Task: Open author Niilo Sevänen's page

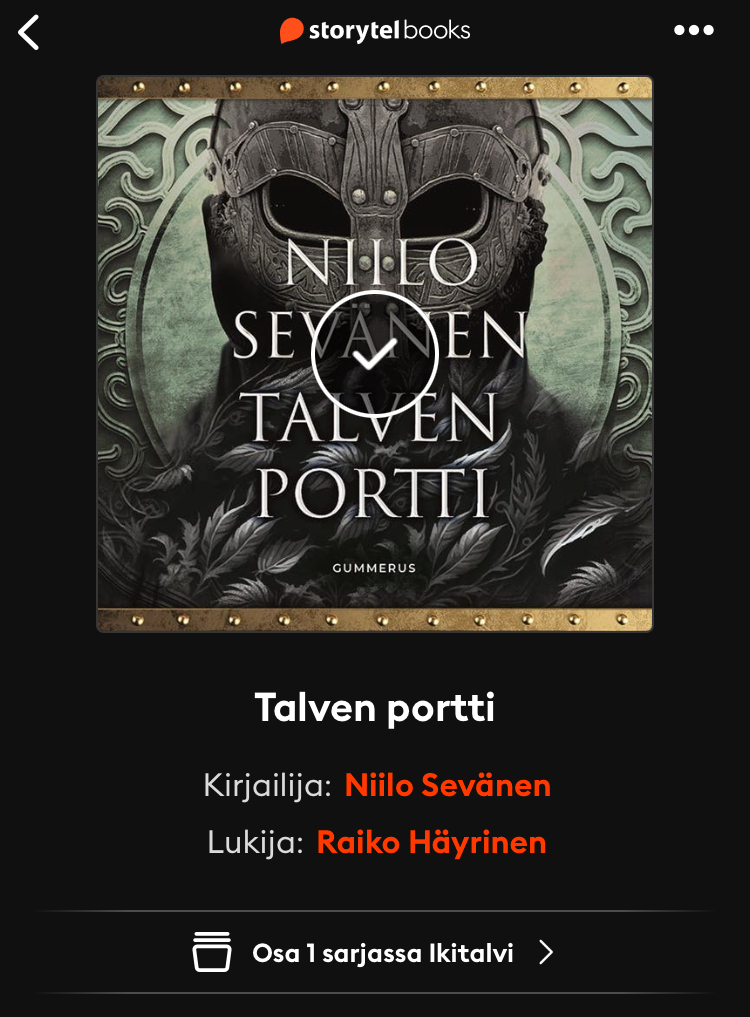Action: (448, 785)
